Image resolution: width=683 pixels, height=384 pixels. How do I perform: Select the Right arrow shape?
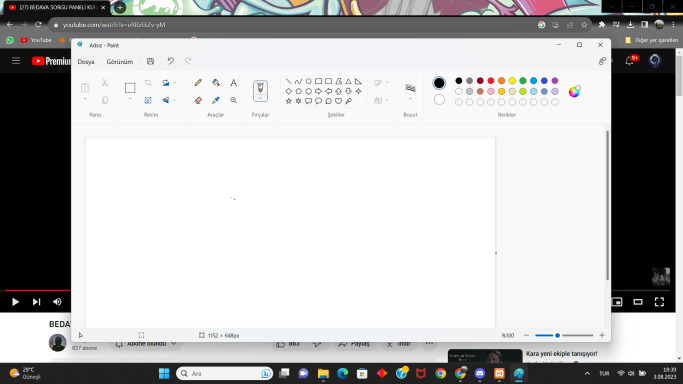pos(318,91)
